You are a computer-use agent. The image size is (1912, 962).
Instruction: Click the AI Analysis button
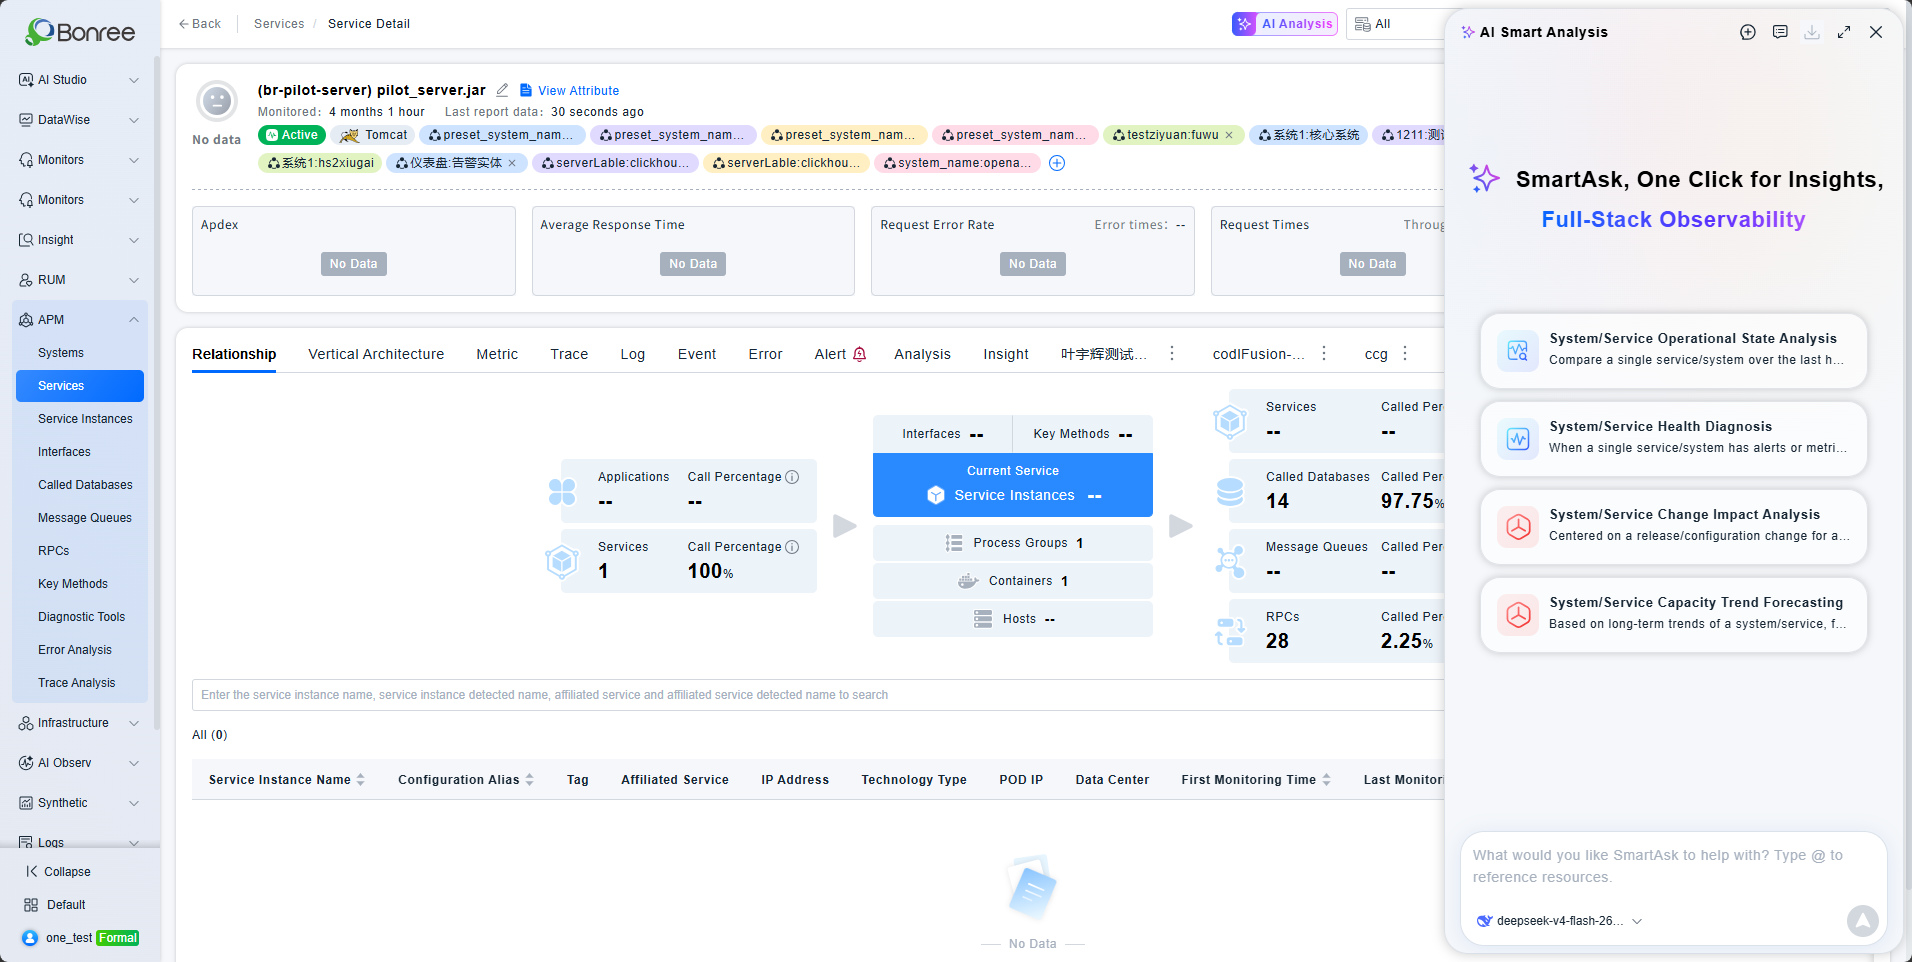tap(1285, 24)
